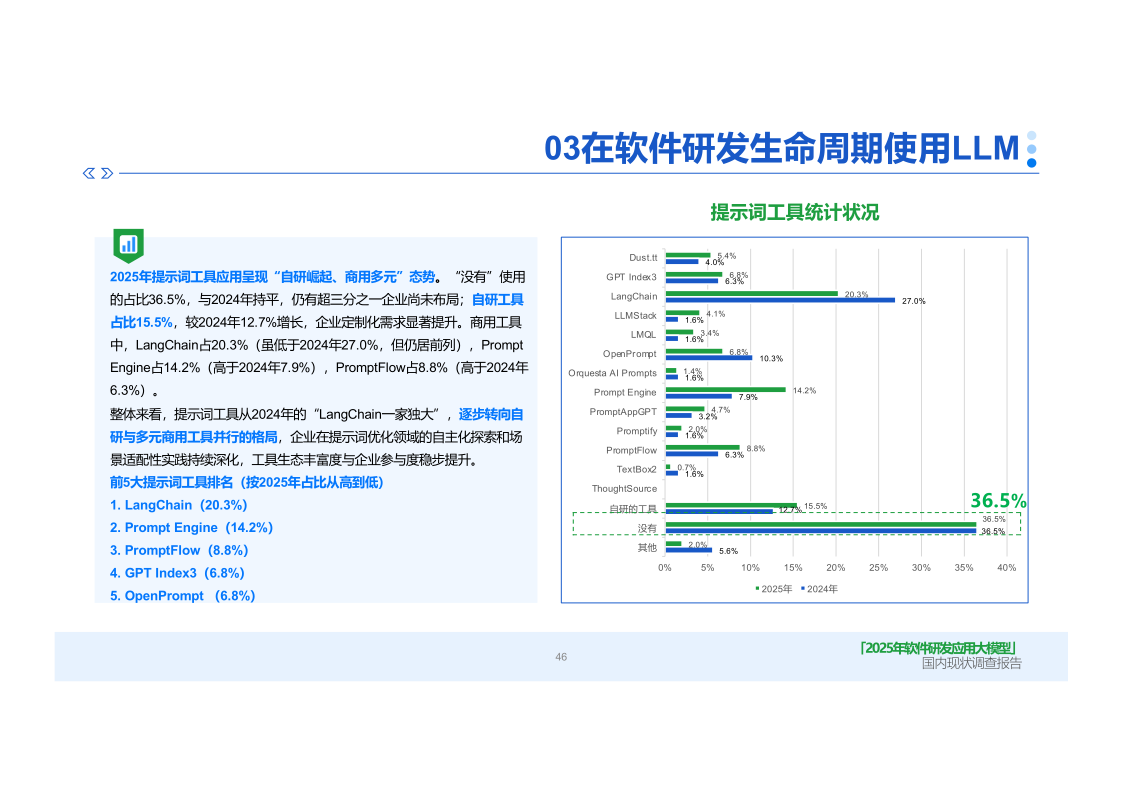Click the TextBox2 axis label

(637, 470)
